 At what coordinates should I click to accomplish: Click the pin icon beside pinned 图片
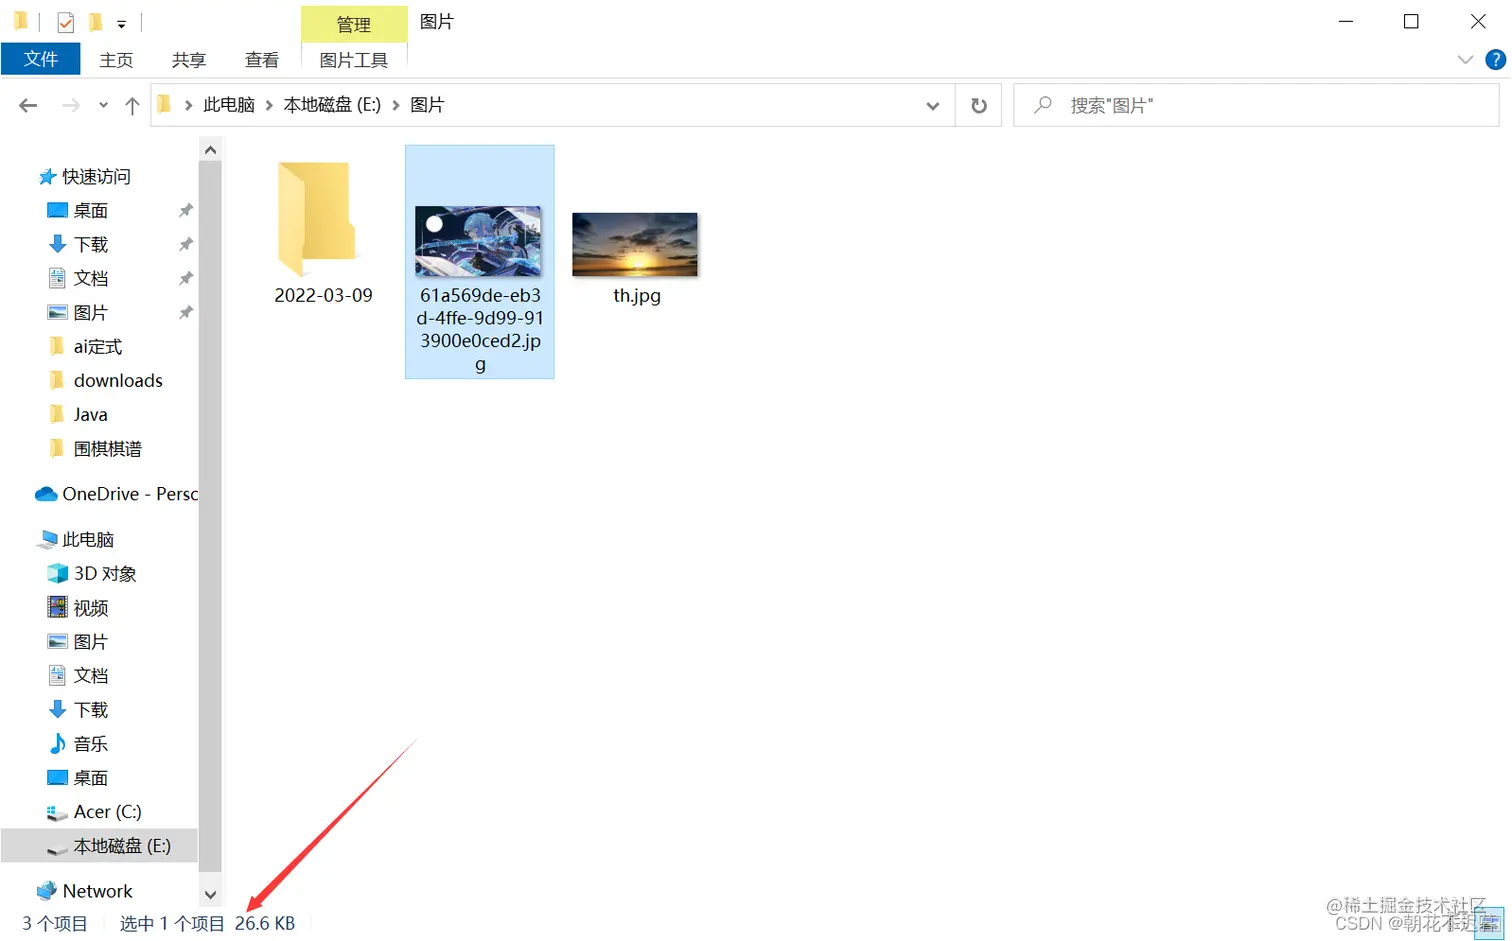(x=185, y=313)
